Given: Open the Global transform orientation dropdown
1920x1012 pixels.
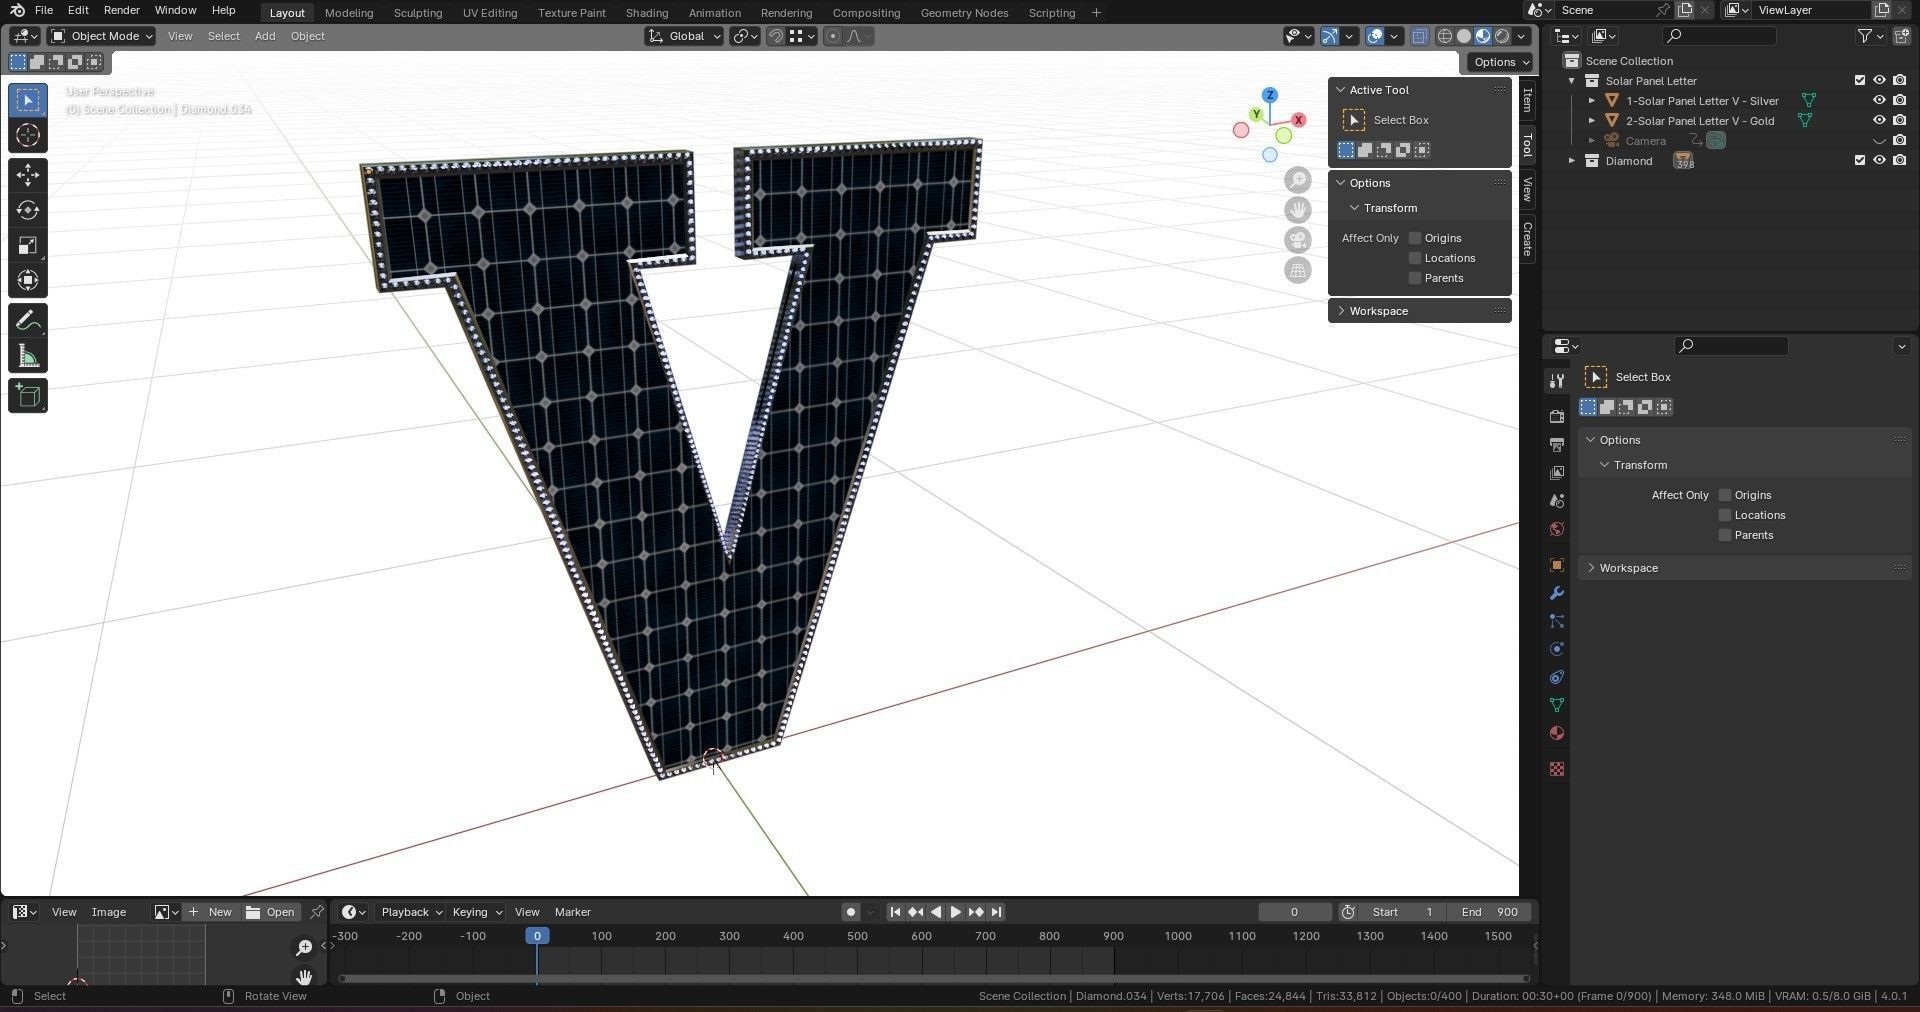Looking at the screenshot, I should click(684, 36).
